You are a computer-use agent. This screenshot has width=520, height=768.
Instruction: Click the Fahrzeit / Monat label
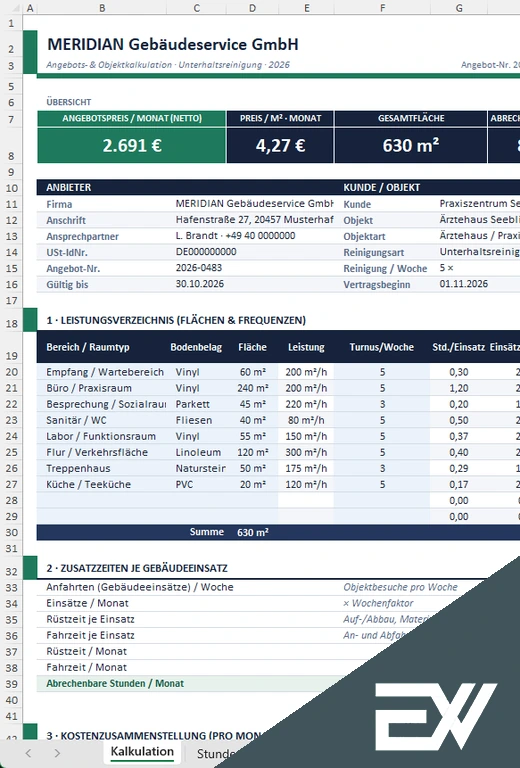click(87, 667)
